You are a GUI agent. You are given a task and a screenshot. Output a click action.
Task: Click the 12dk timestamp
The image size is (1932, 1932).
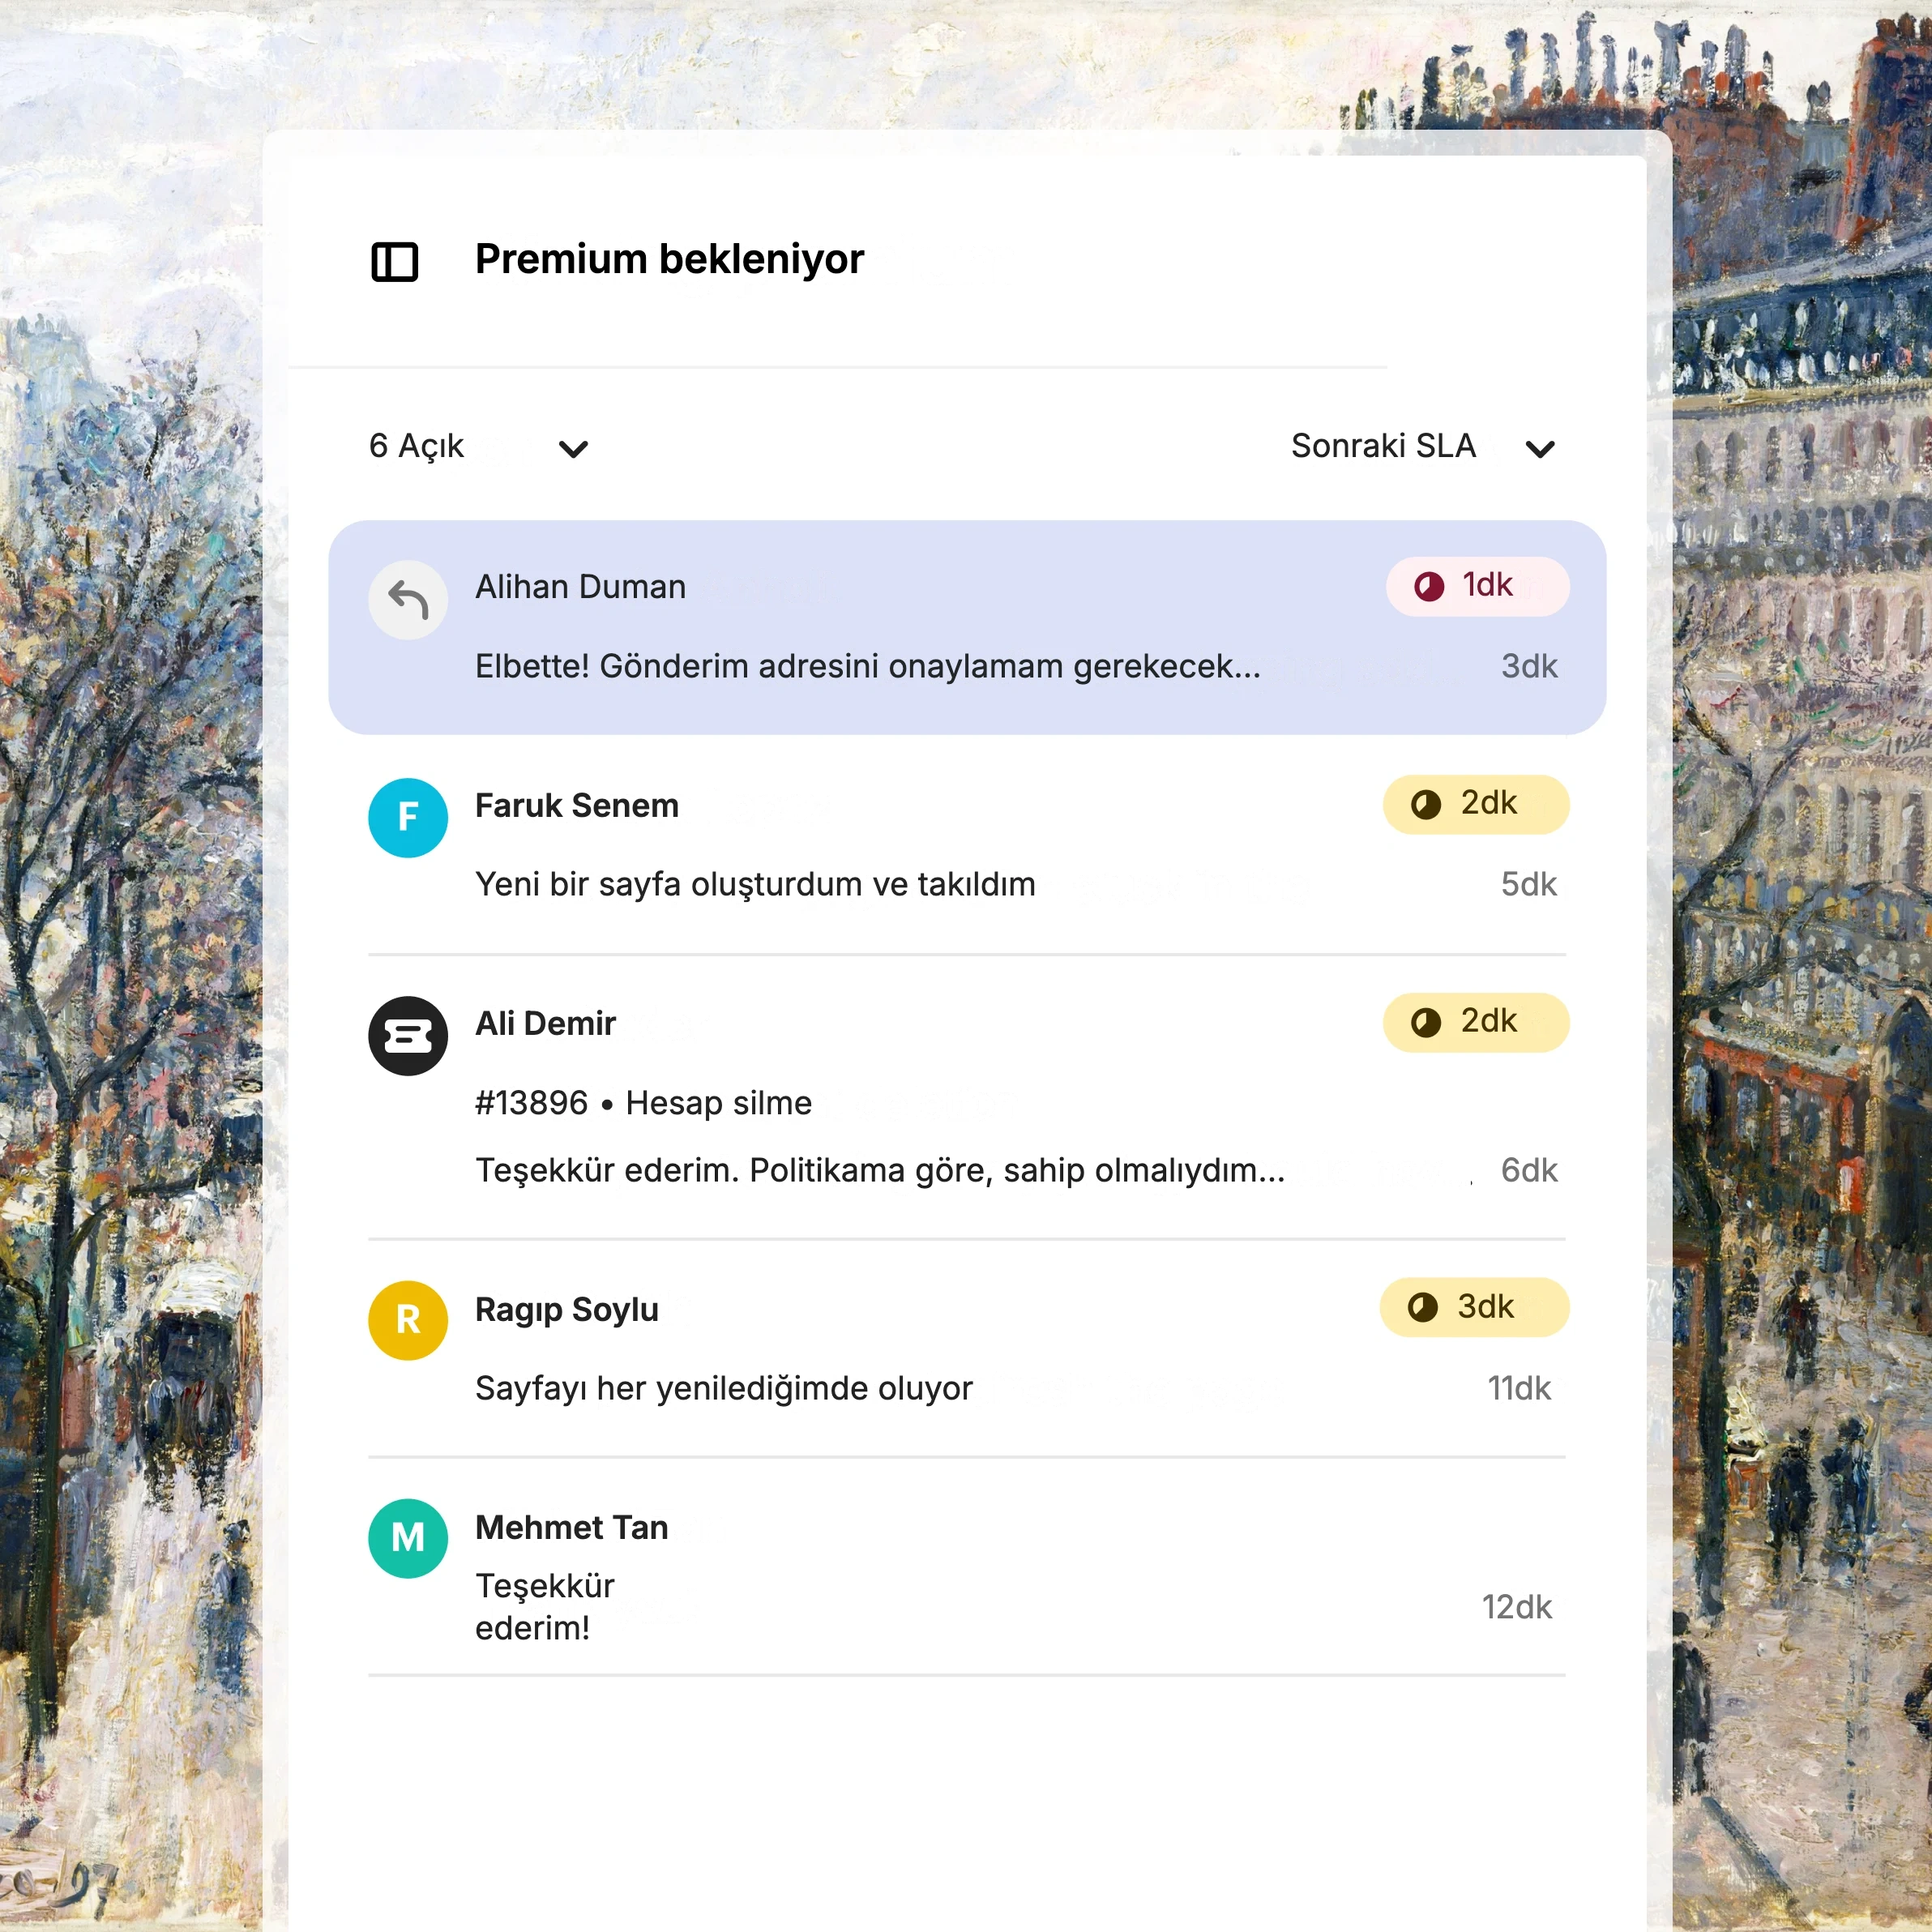click(1516, 1607)
